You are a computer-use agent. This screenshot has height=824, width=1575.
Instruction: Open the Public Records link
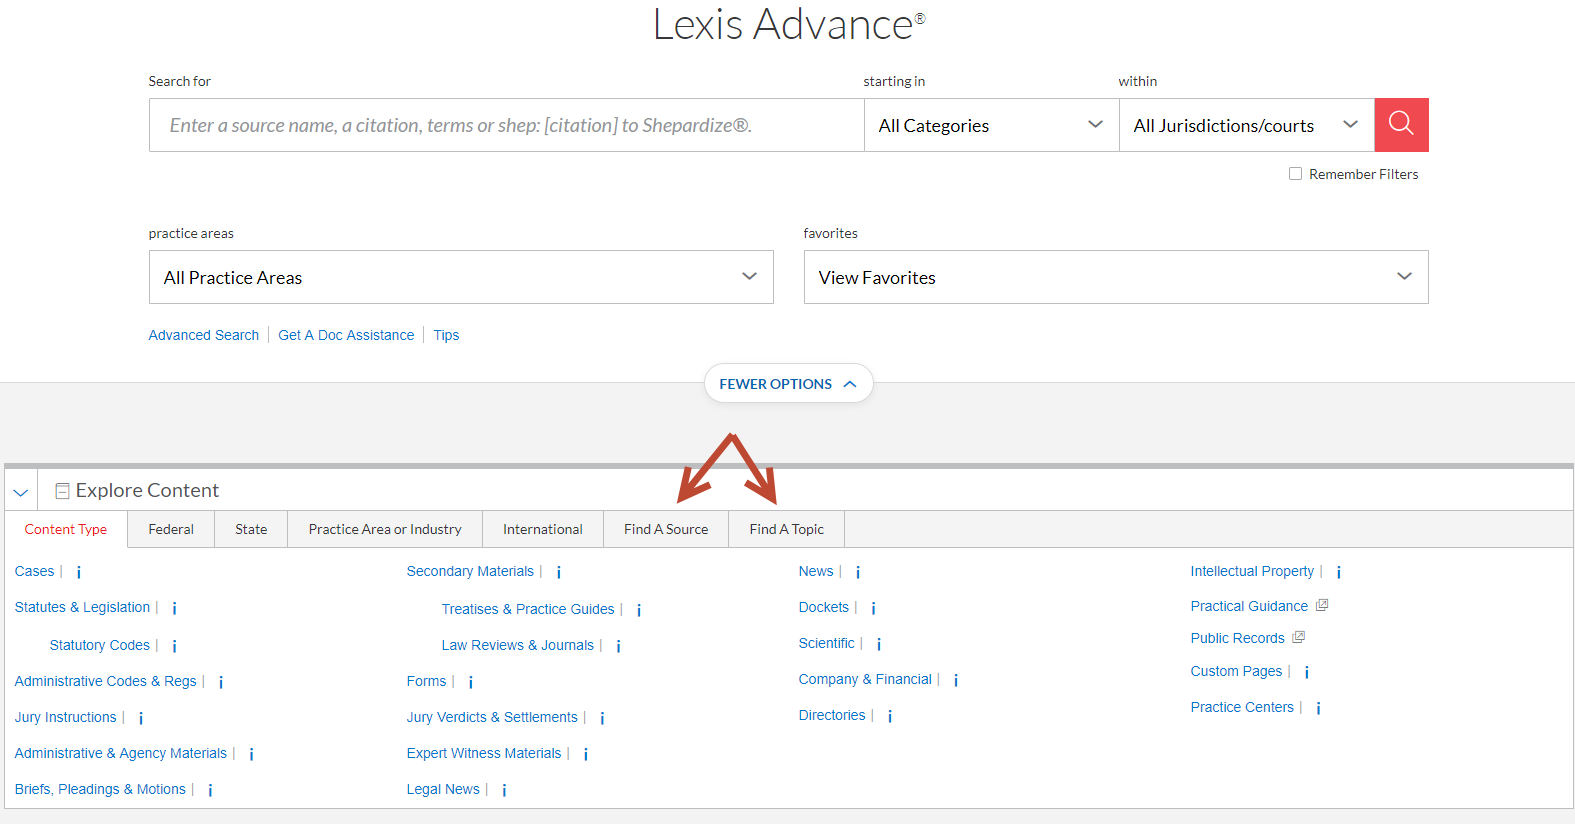[1237, 638]
